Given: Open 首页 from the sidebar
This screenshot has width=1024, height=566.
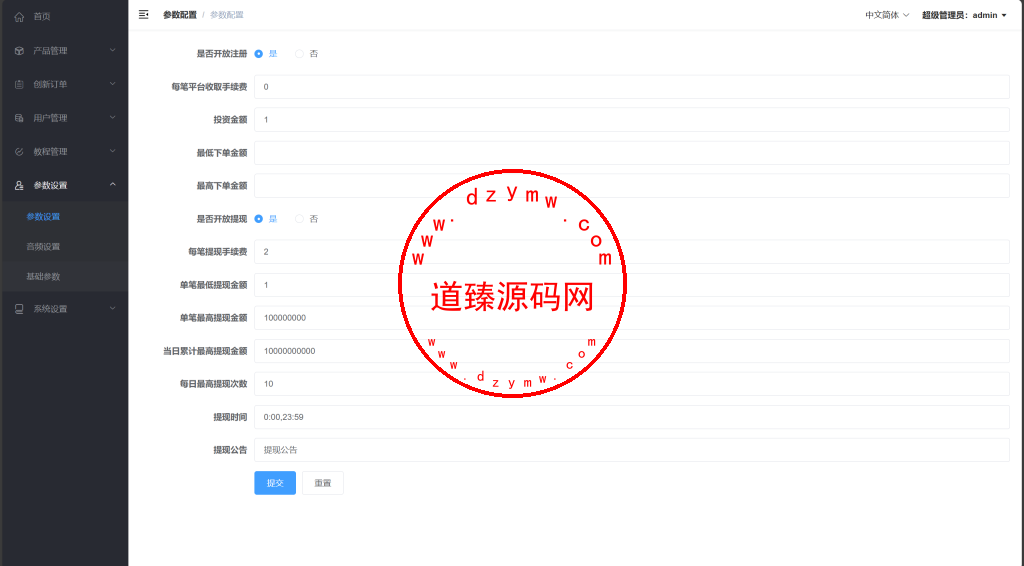Looking at the screenshot, I should [x=42, y=17].
